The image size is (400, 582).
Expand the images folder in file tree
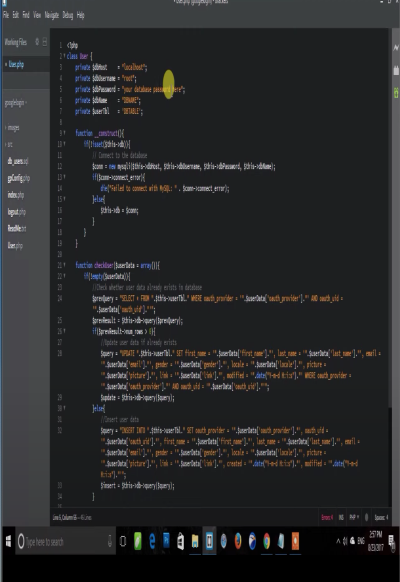point(12,128)
